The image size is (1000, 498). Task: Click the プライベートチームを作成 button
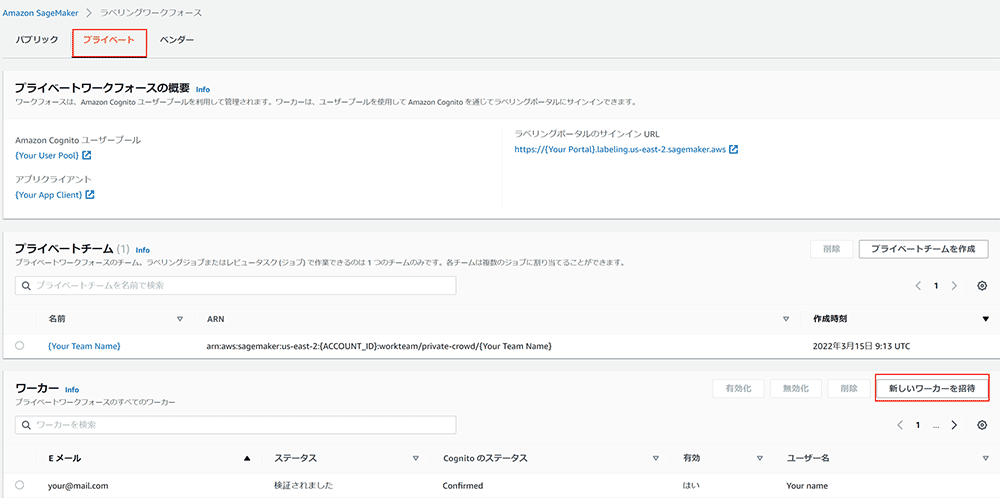click(923, 248)
